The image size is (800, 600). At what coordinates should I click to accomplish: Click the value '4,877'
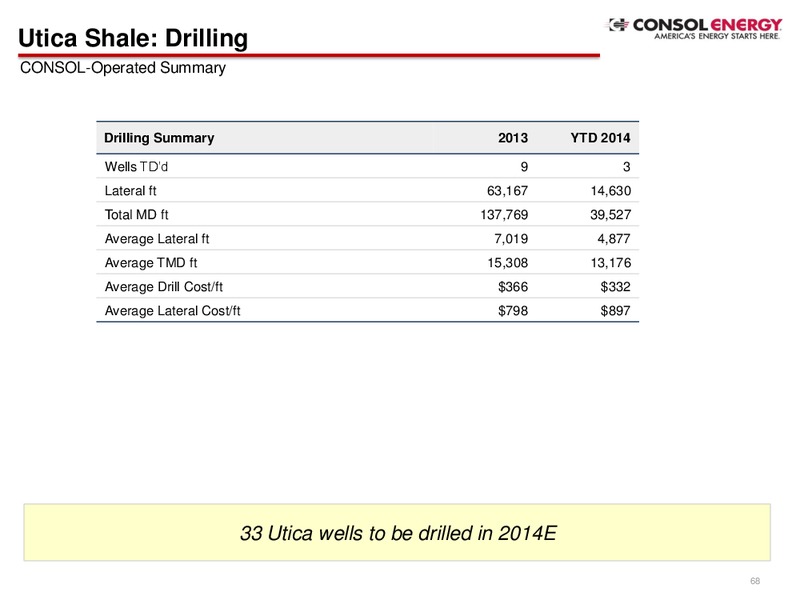pyautogui.click(x=614, y=239)
